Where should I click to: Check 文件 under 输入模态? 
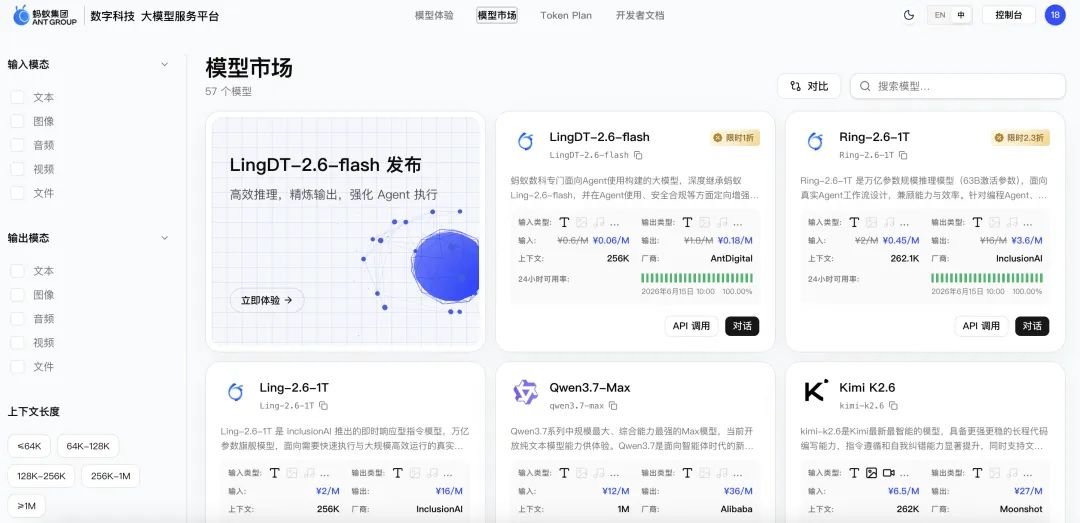[17, 193]
